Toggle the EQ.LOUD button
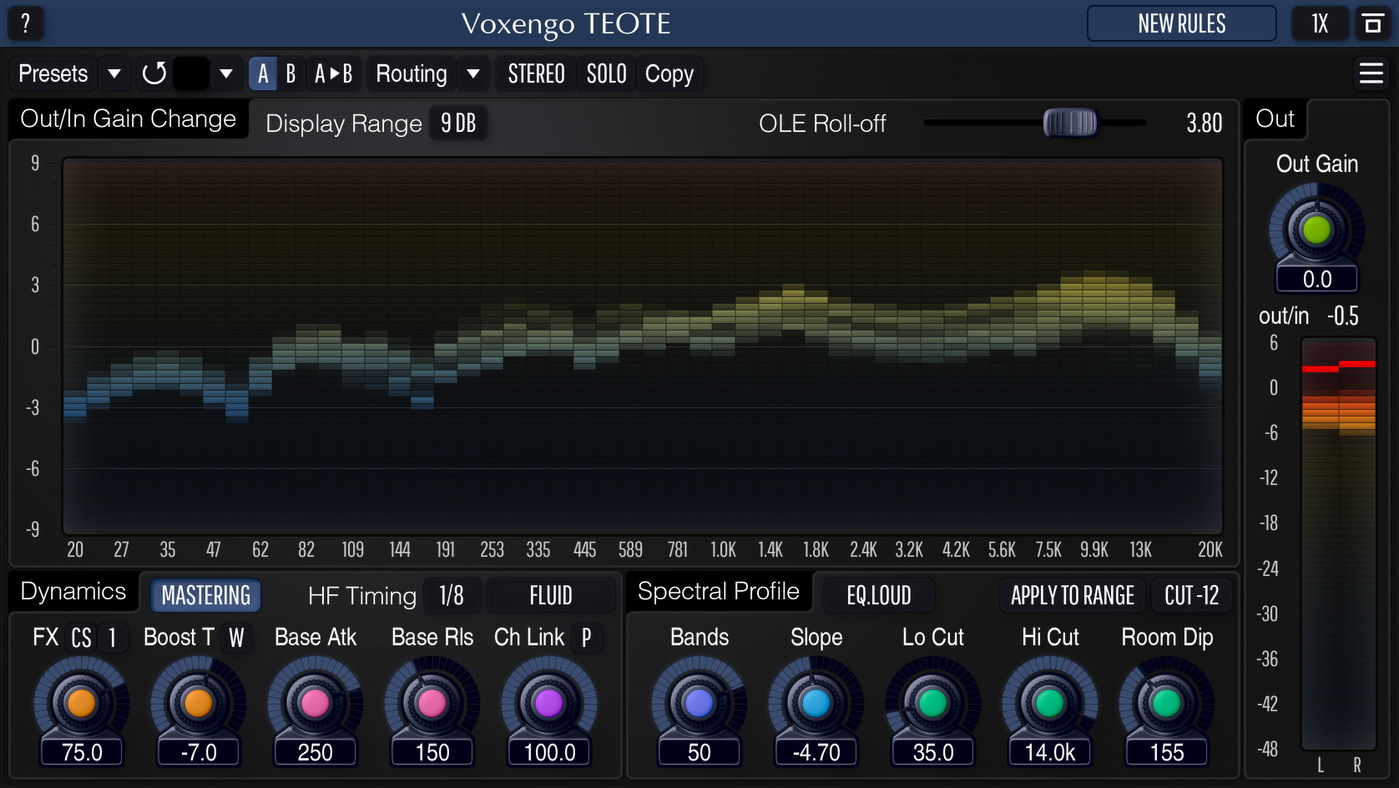The height and width of the screenshot is (788, 1399). click(879, 595)
